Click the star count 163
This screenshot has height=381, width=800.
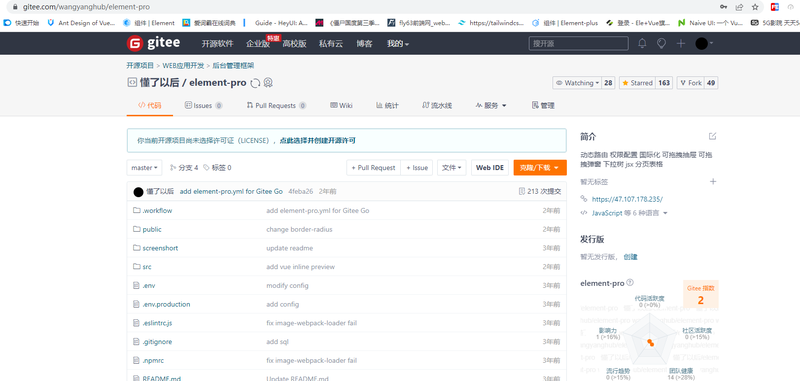click(664, 83)
